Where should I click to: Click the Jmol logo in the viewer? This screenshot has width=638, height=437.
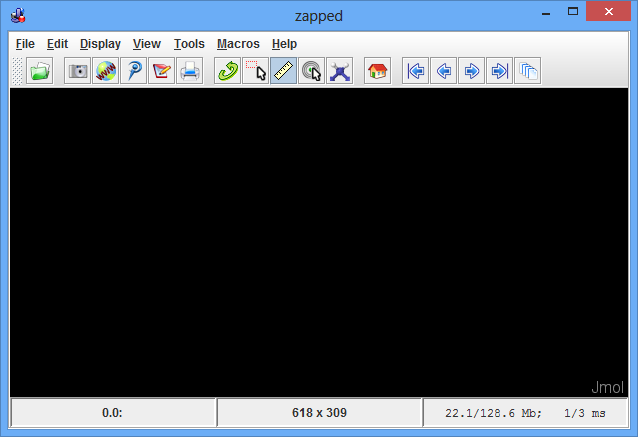607,387
